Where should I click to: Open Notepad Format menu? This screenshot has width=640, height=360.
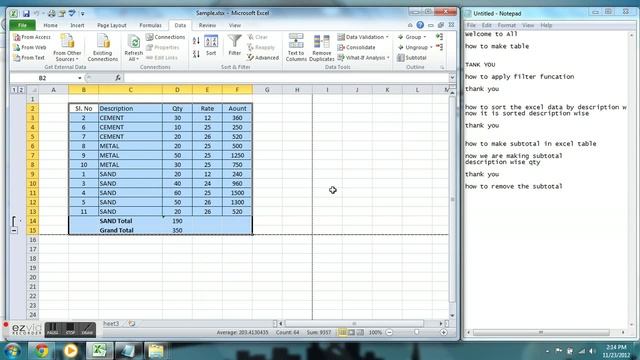tap(507, 25)
